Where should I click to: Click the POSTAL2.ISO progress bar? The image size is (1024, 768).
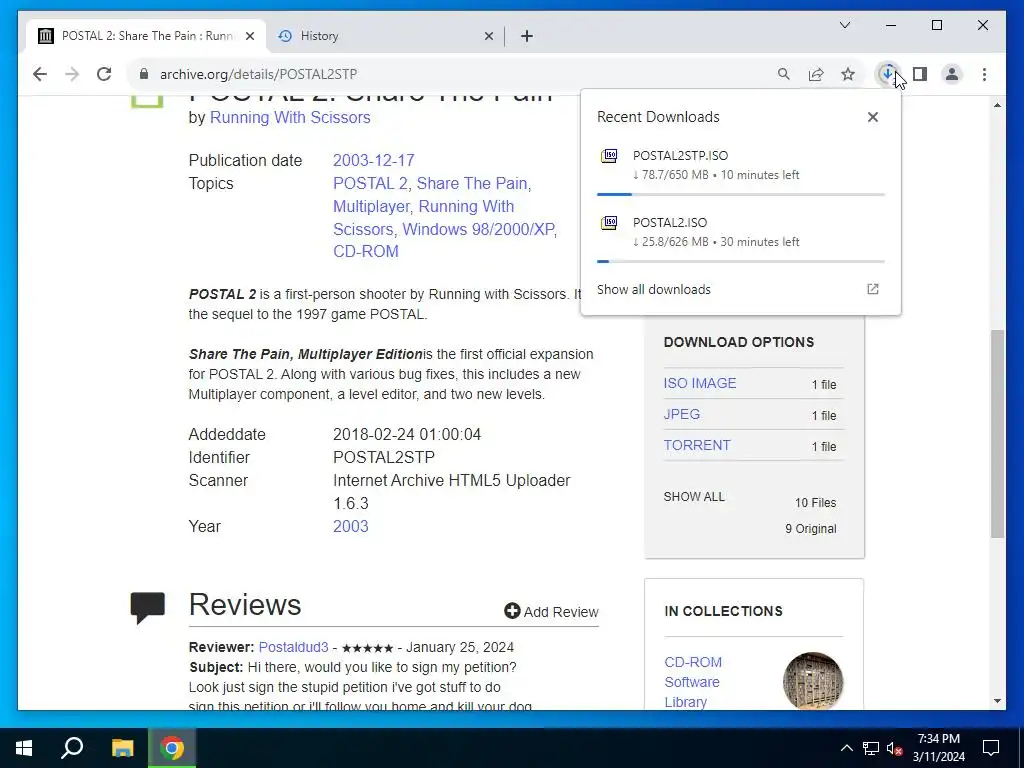[741, 261]
